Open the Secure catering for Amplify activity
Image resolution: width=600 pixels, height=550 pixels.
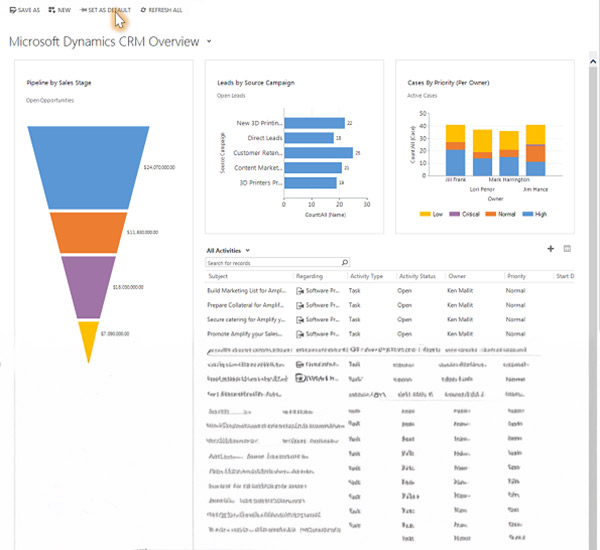pos(246,320)
